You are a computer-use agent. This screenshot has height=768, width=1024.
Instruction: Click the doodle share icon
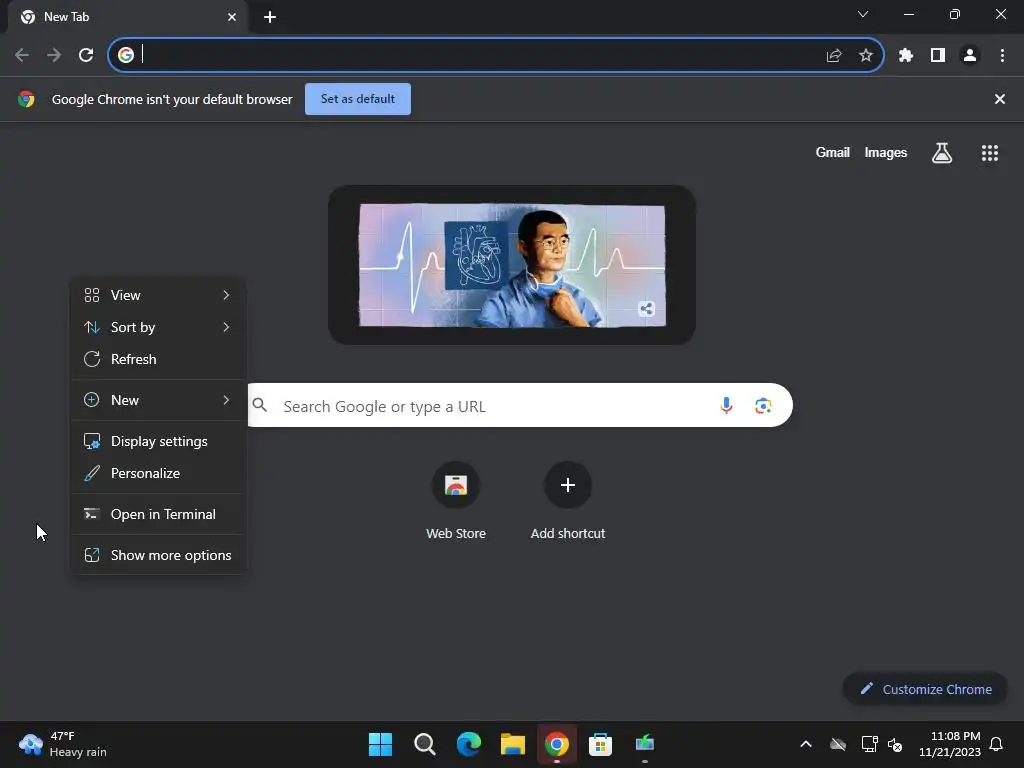pos(647,309)
